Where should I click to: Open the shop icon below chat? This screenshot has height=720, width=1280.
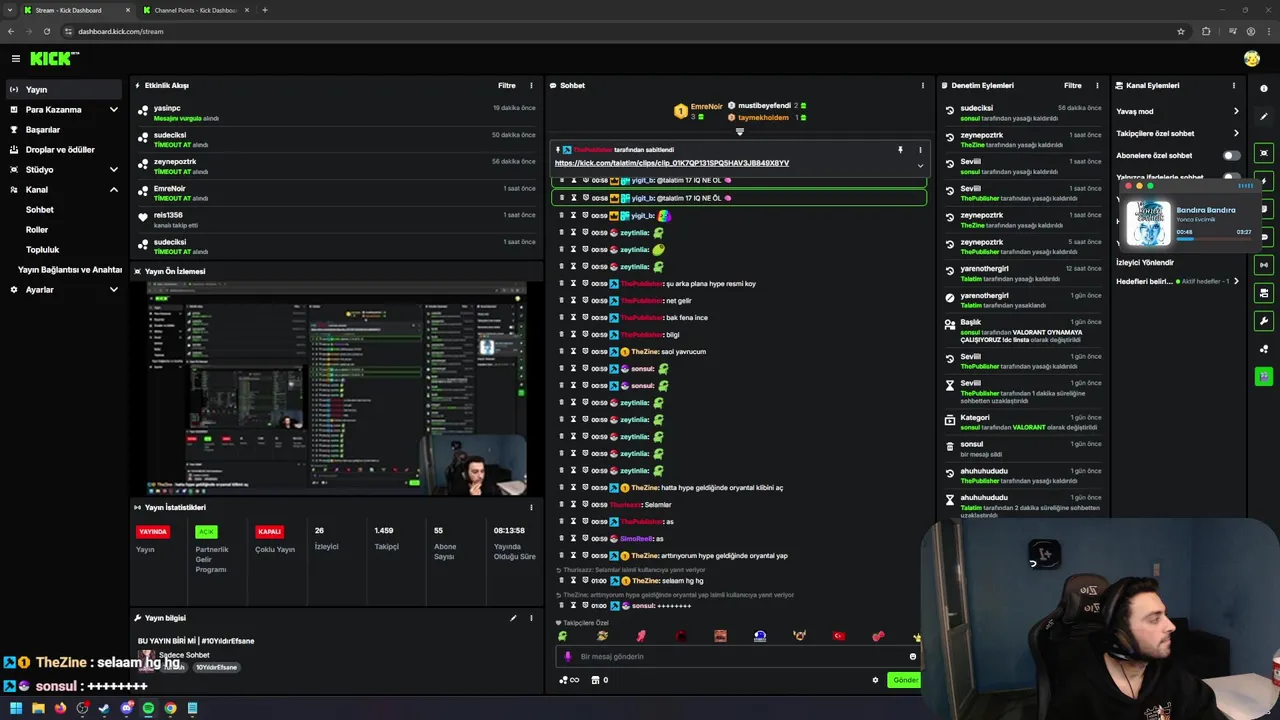pos(599,680)
